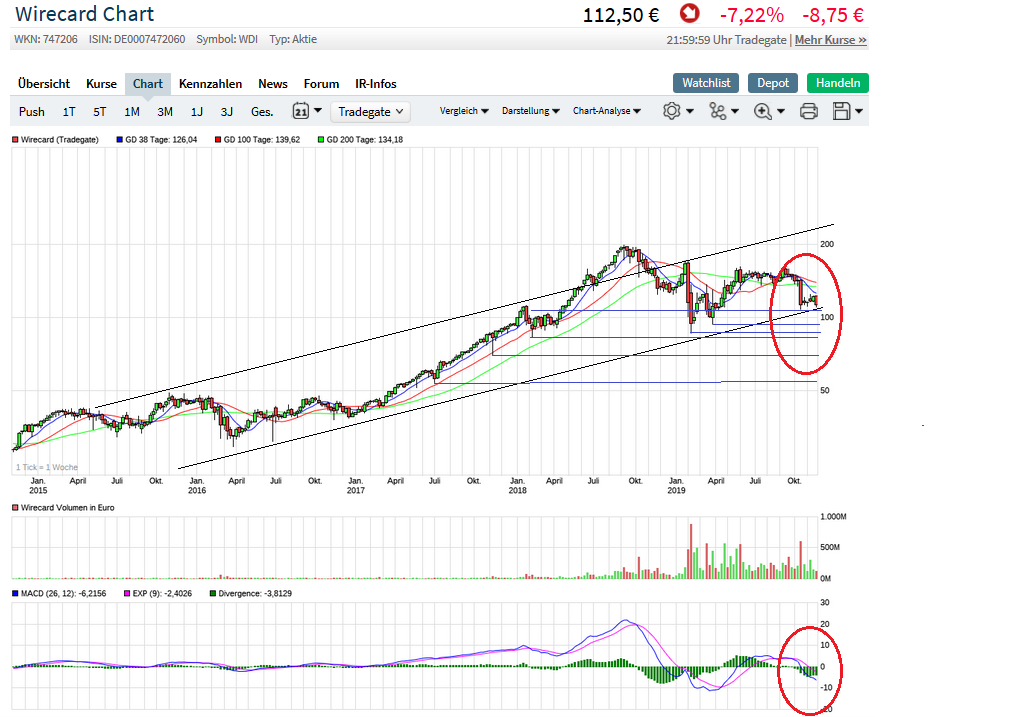
Task: Click the green GD 200 Tage legend swatch
Action: click(321, 139)
